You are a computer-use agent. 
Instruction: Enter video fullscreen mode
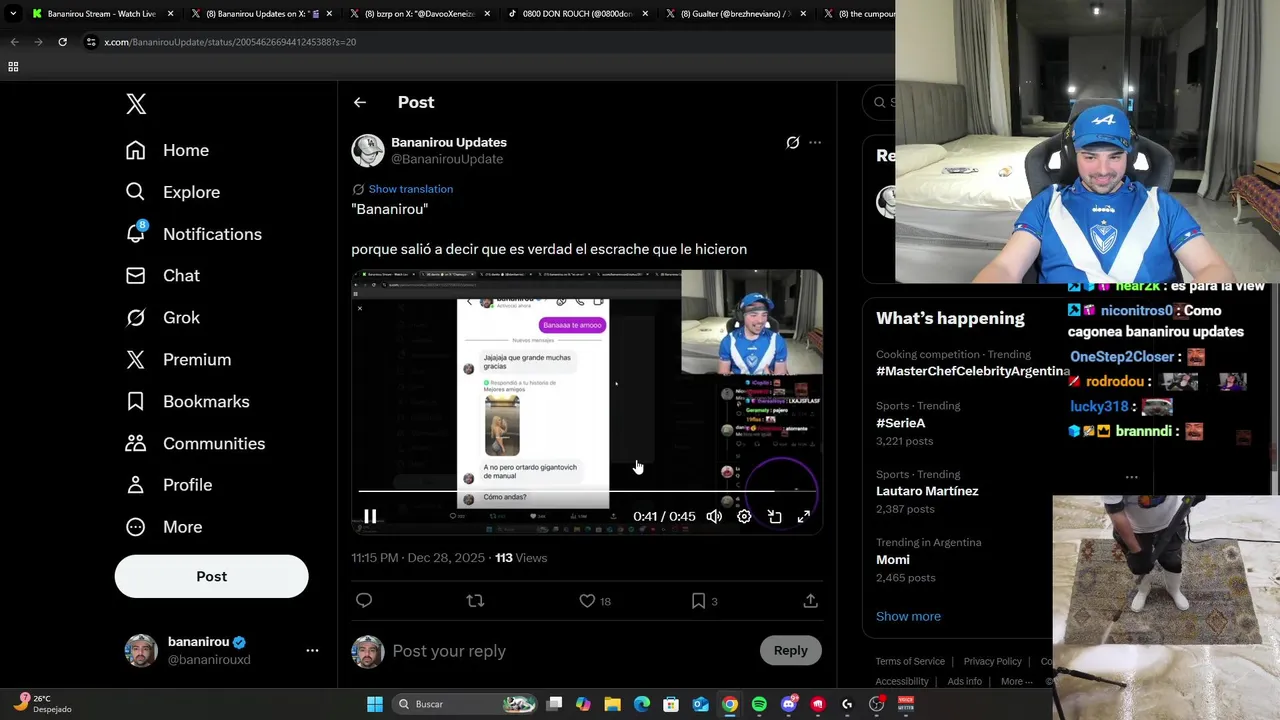pyautogui.click(x=803, y=517)
